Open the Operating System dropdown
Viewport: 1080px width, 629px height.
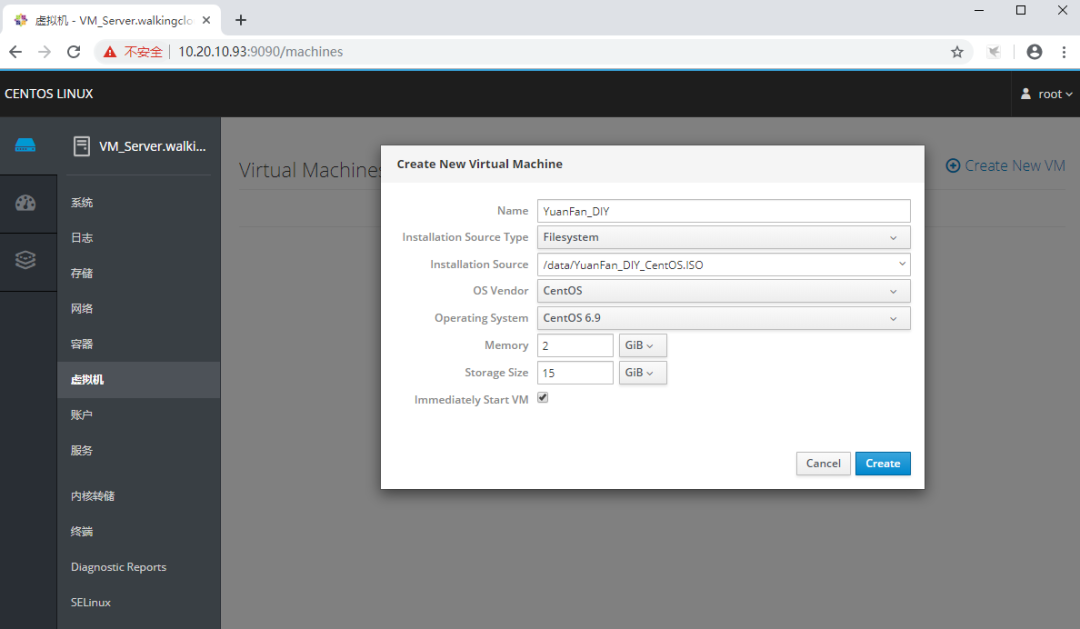pos(723,318)
